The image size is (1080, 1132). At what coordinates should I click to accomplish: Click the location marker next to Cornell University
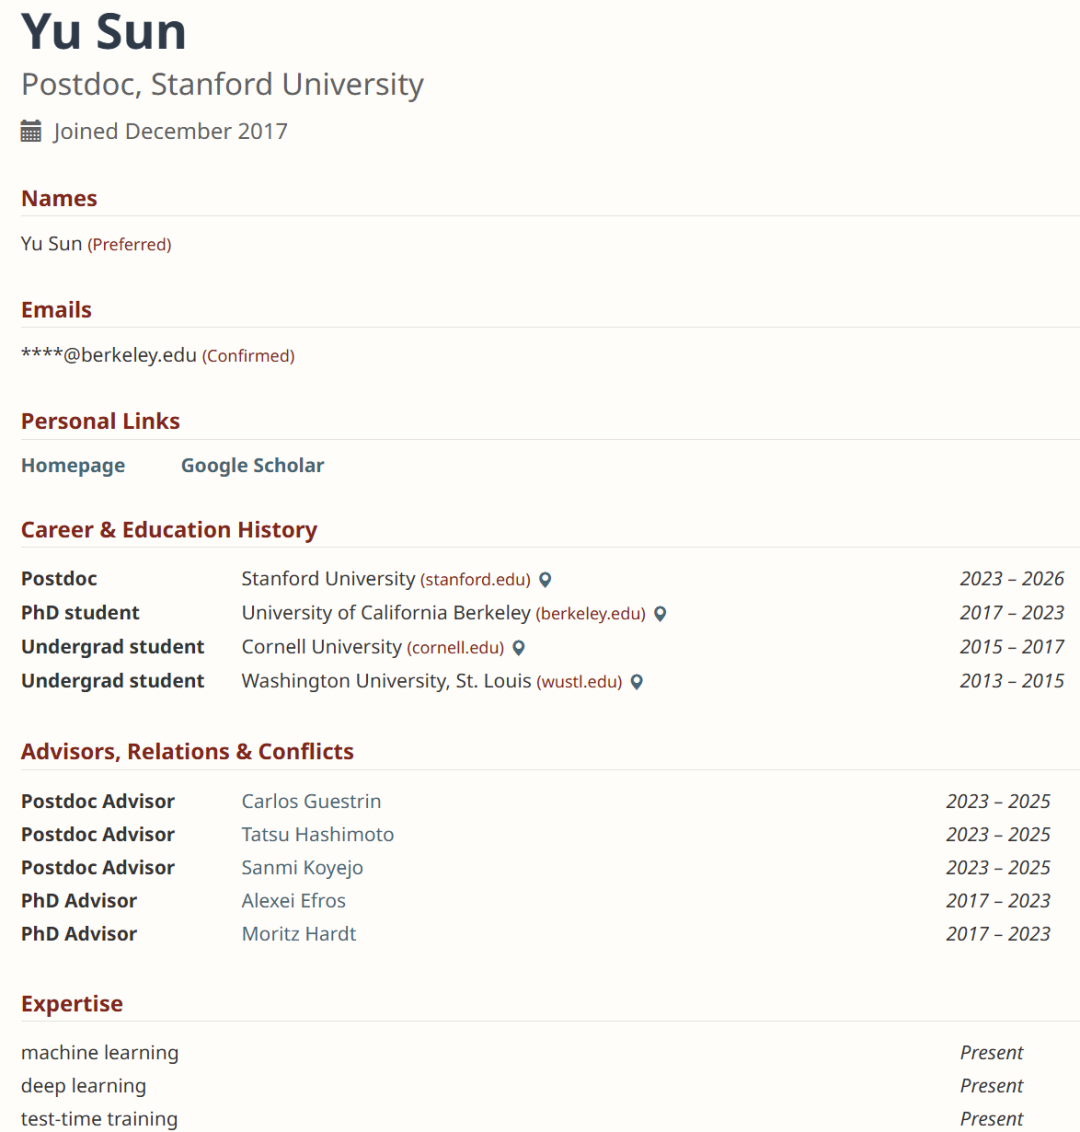point(518,648)
